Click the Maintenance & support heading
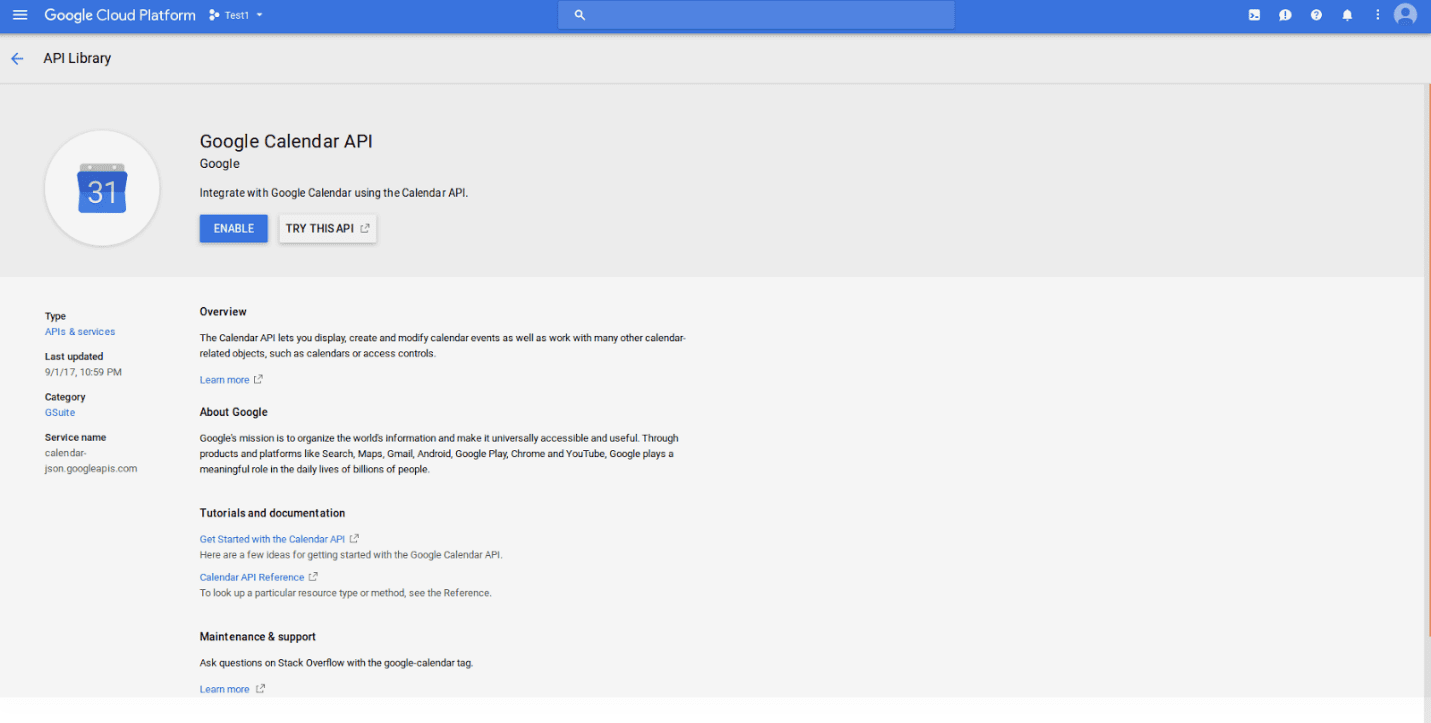Screen dimensions: 1431x723 (258, 637)
